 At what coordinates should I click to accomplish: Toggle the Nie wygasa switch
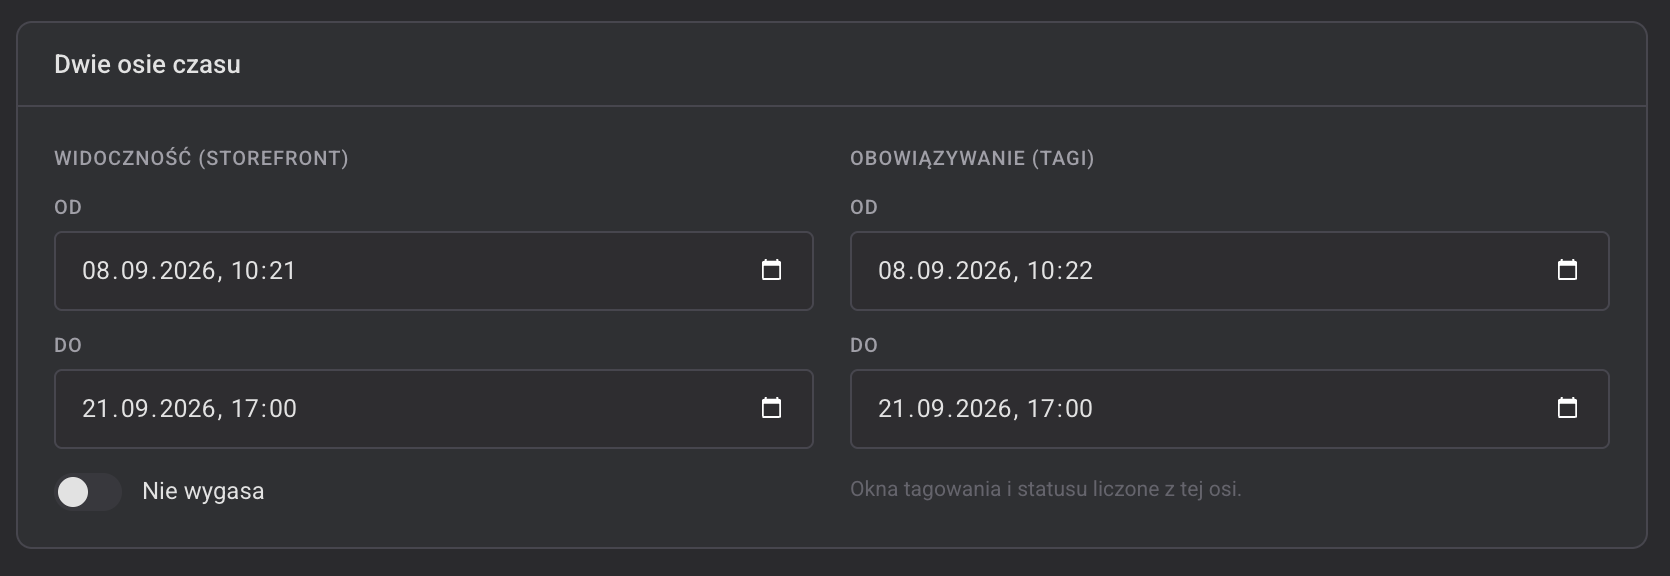[88, 492]
